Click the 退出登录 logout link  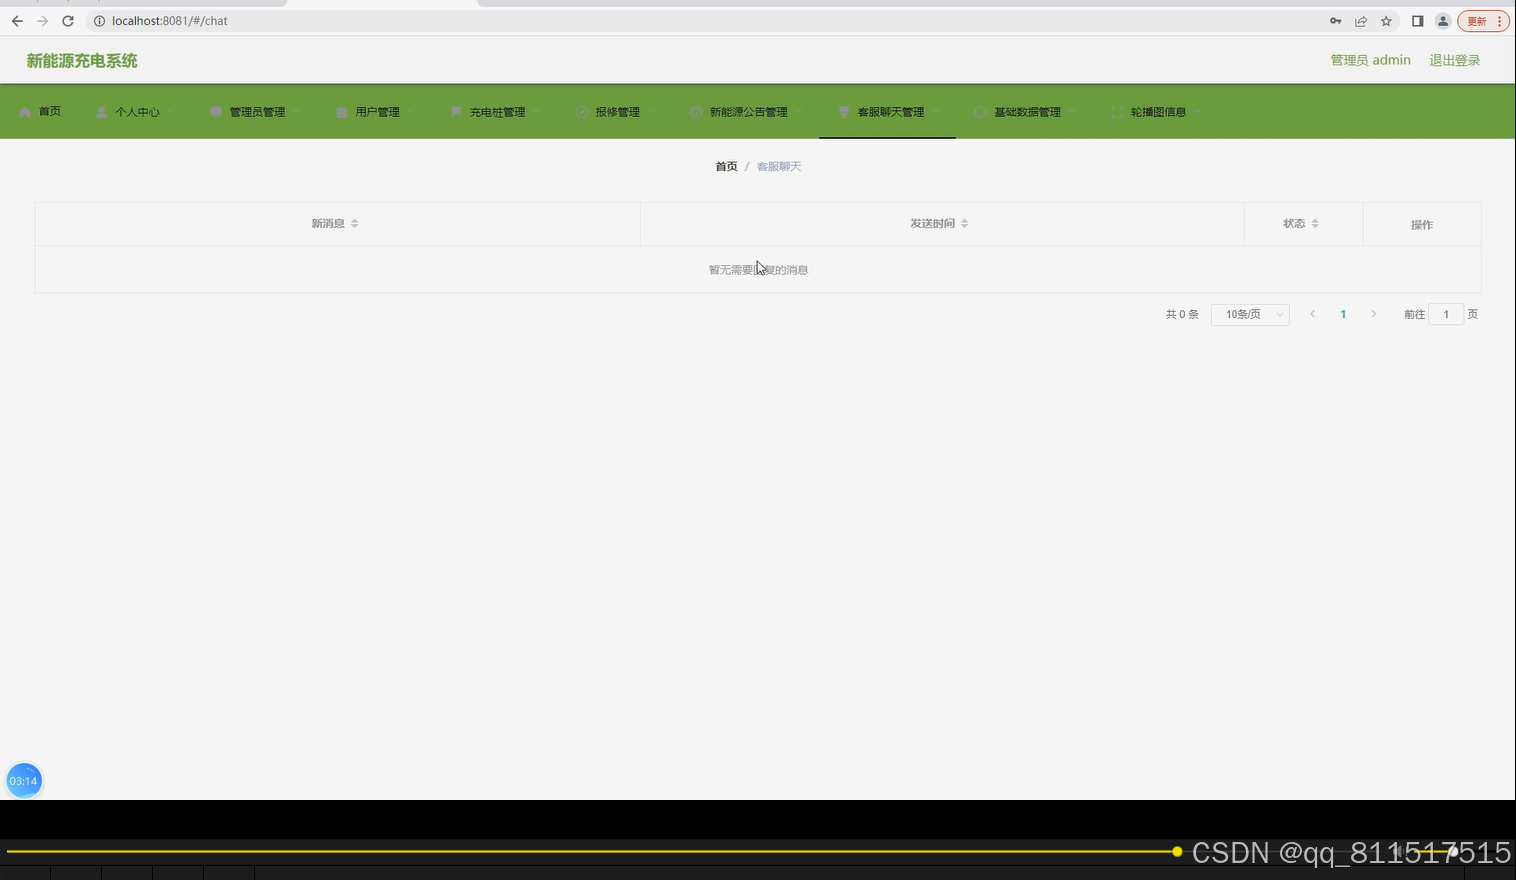point(1454,60)
